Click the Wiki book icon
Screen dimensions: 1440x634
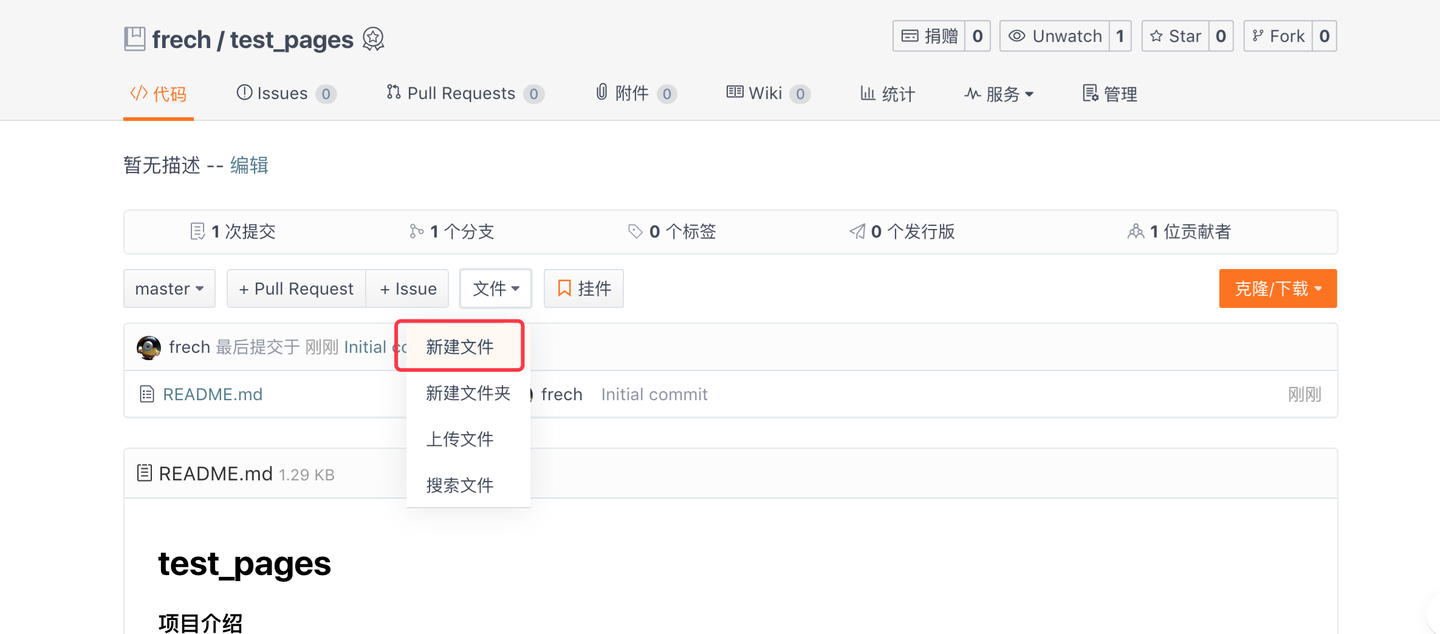tap(736, 92)
